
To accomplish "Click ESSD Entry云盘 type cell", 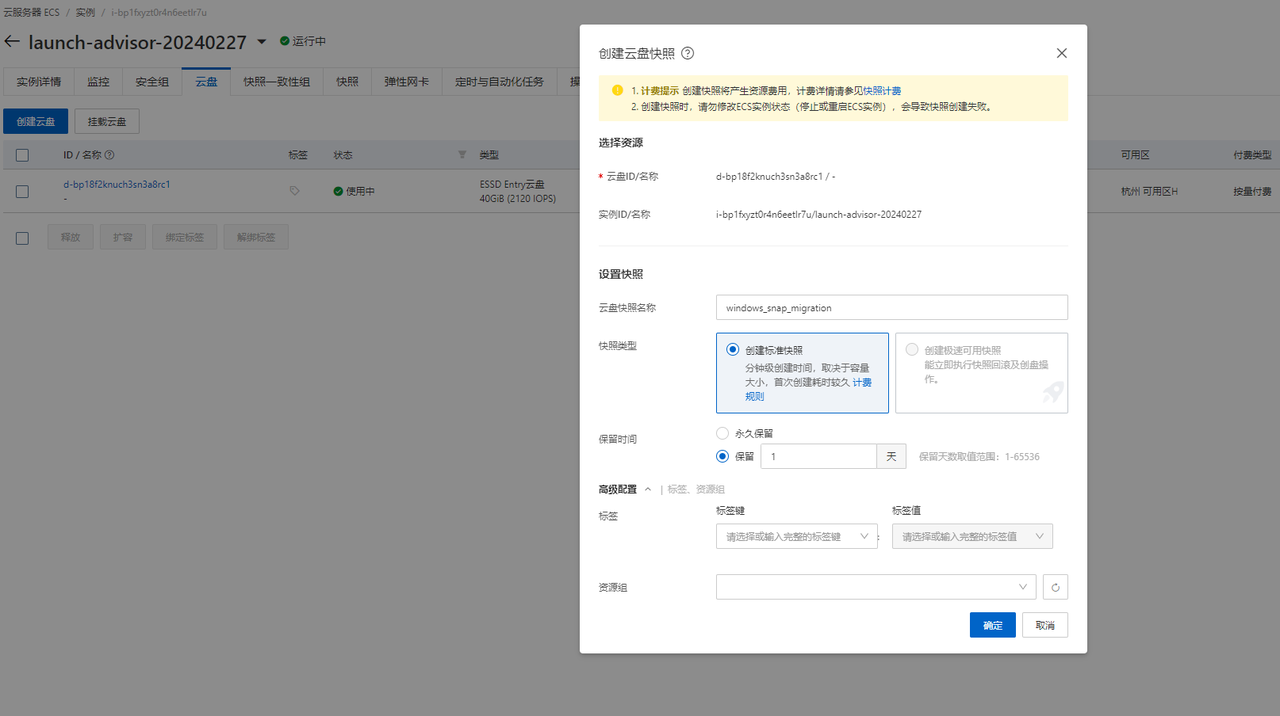I will 512,184.
